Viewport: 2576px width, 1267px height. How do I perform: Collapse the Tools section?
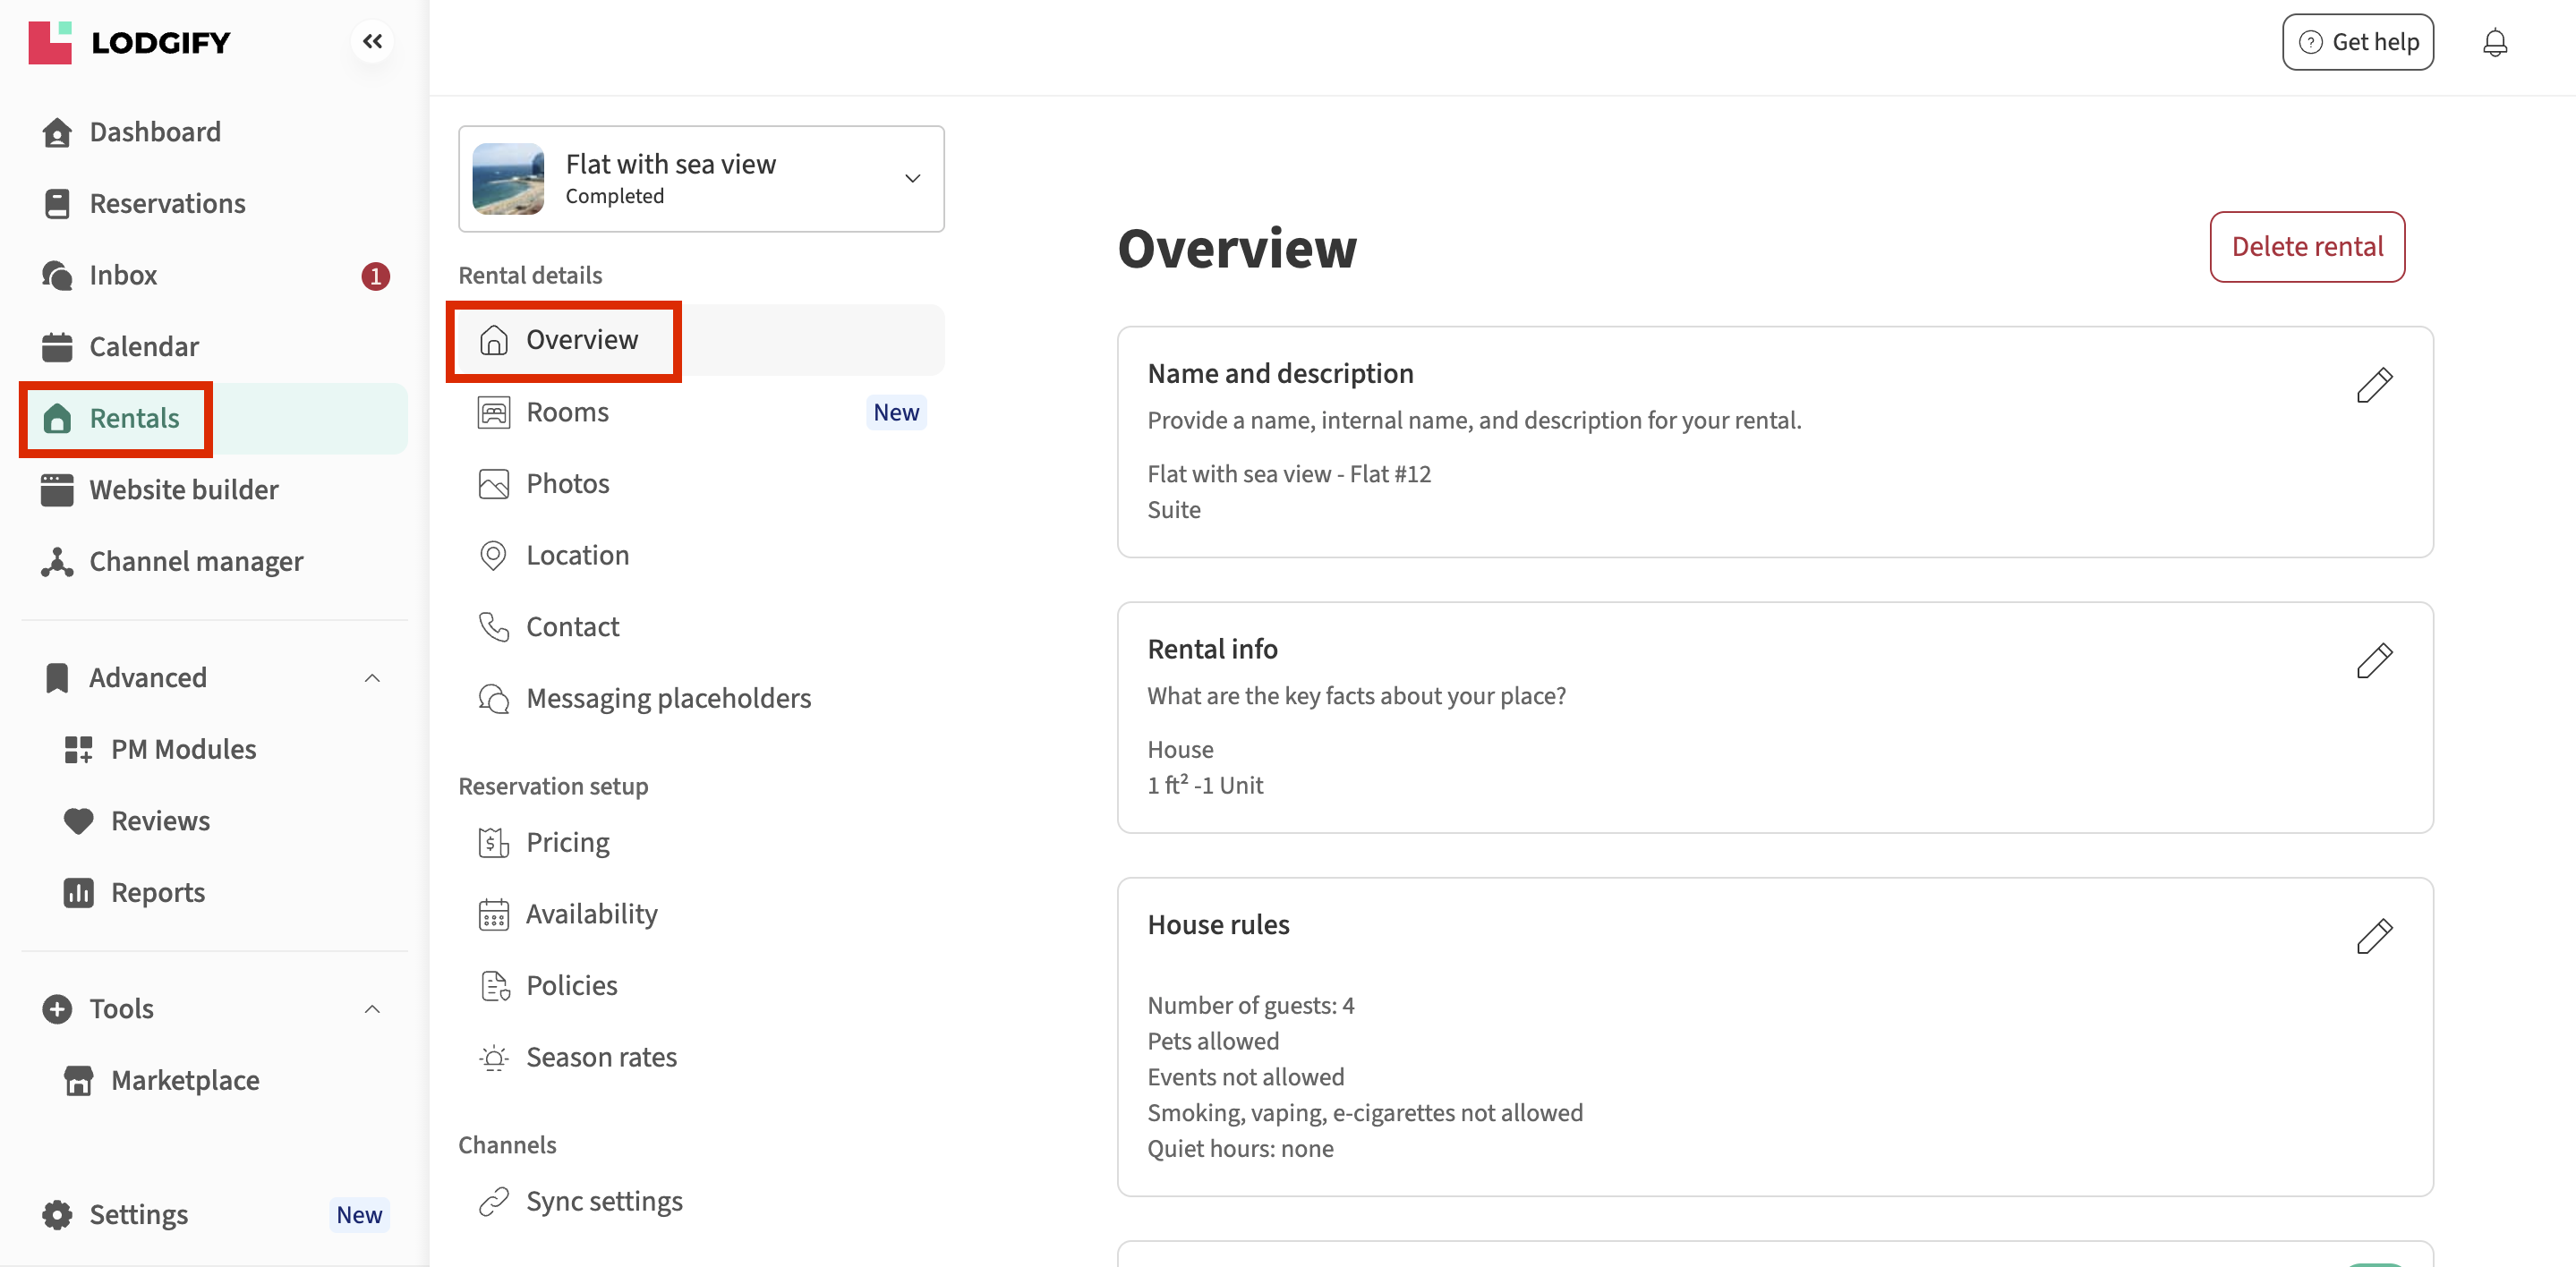point(372,1009)
